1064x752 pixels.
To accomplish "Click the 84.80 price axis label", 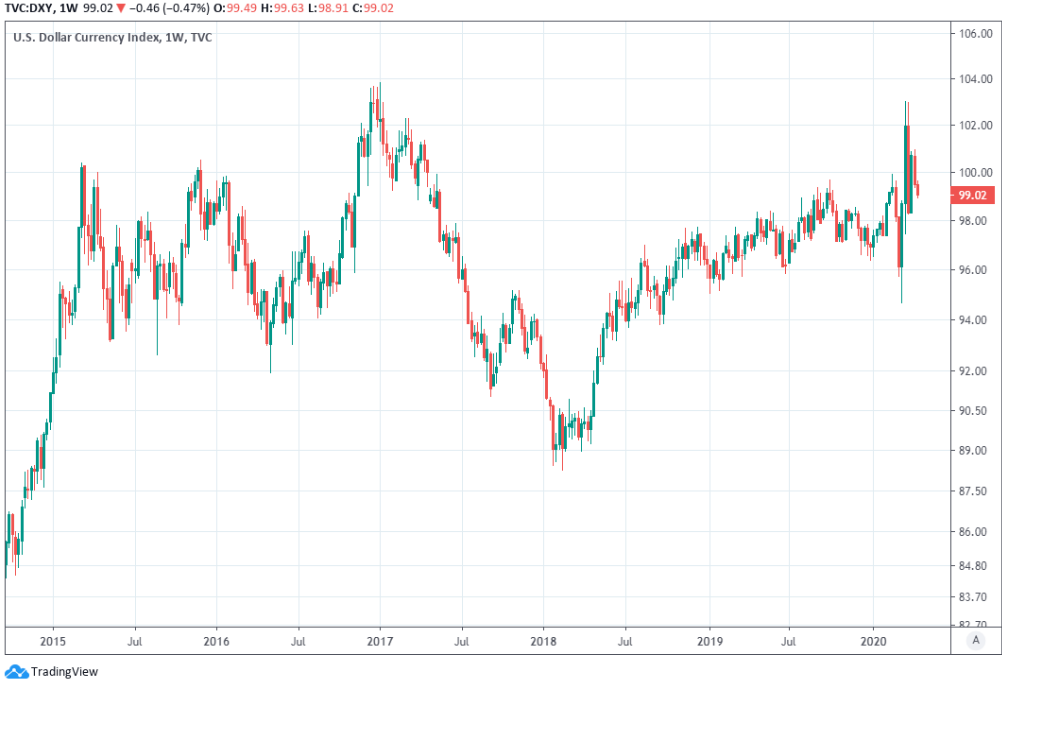I will (x=972, y=565).
